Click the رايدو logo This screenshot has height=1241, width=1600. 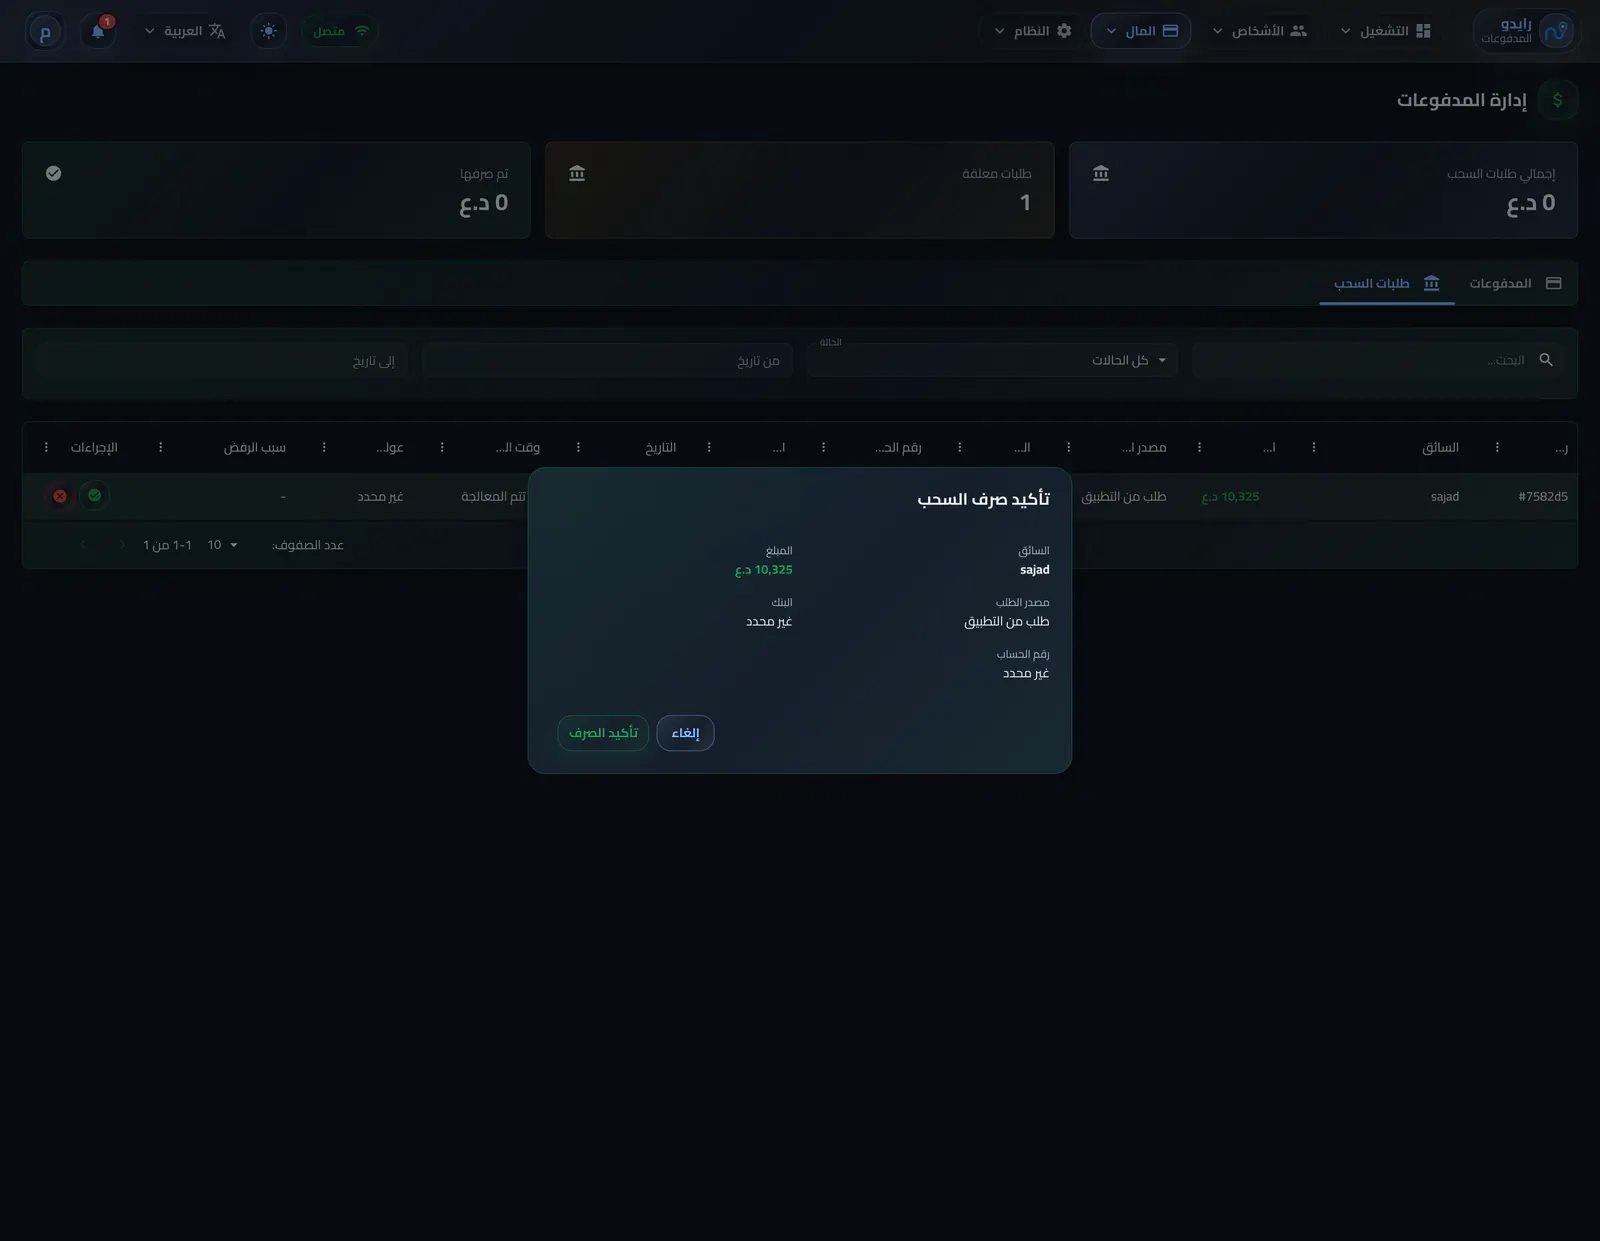(1526, 31)
